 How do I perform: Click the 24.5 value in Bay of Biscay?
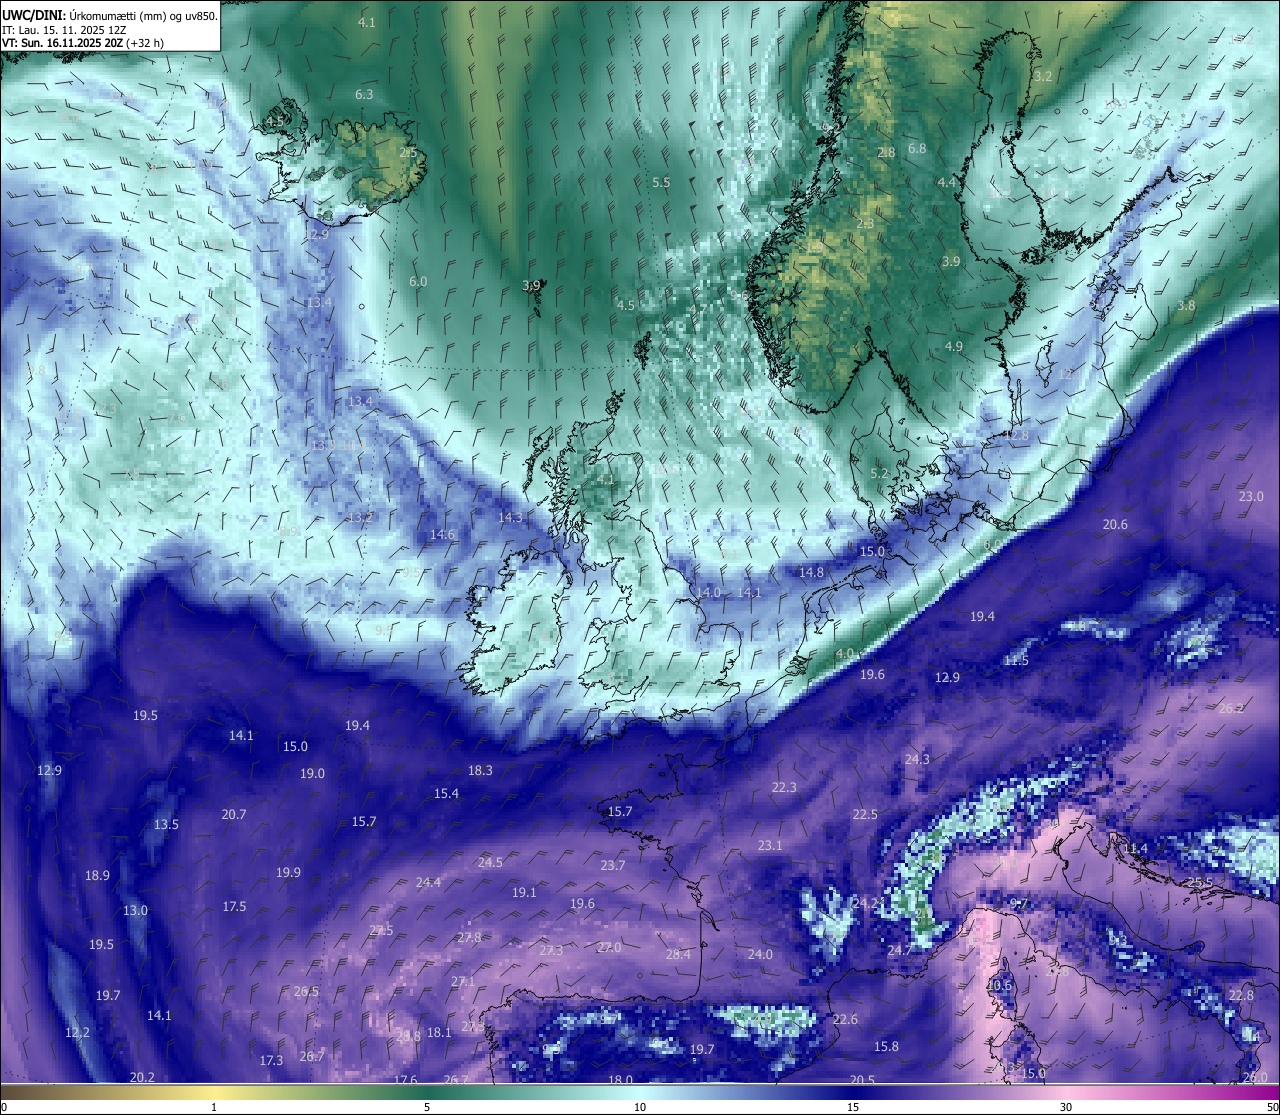[490, 862]
